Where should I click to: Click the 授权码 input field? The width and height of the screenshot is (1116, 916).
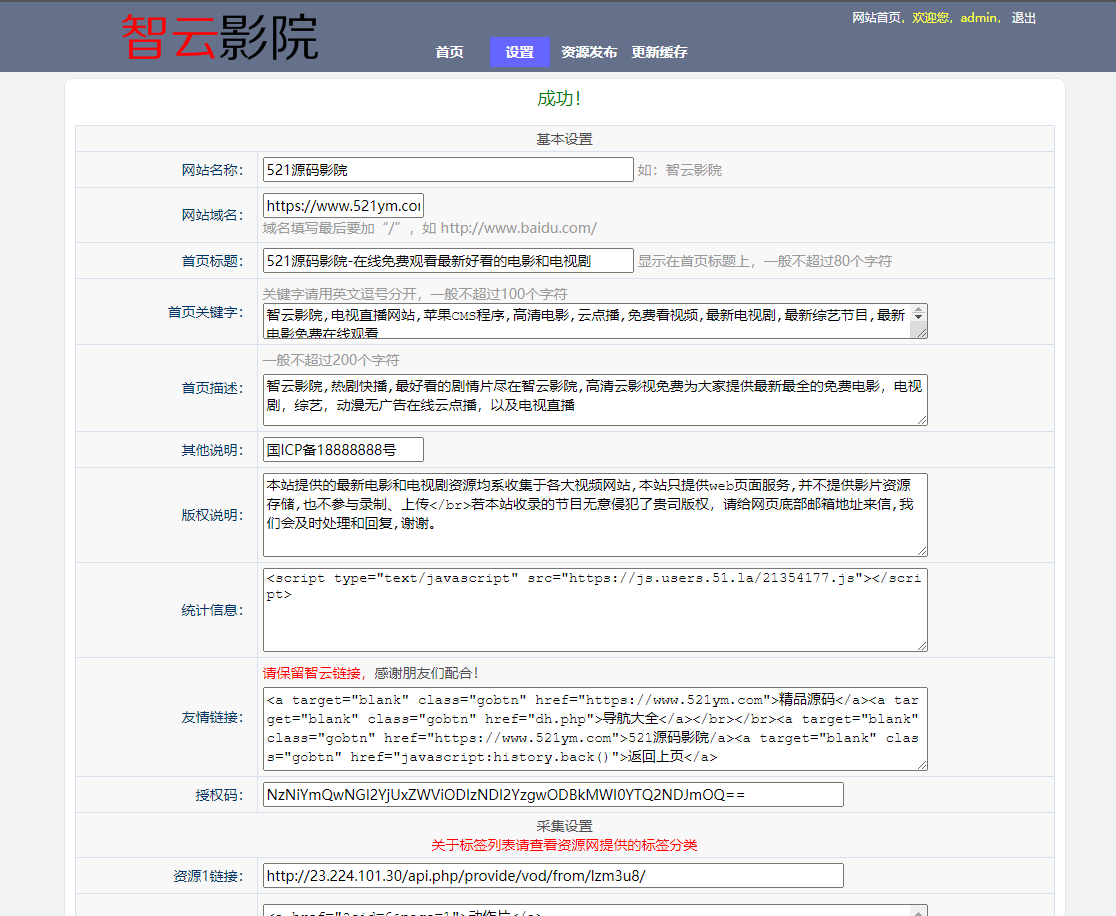tap(553, 795)
